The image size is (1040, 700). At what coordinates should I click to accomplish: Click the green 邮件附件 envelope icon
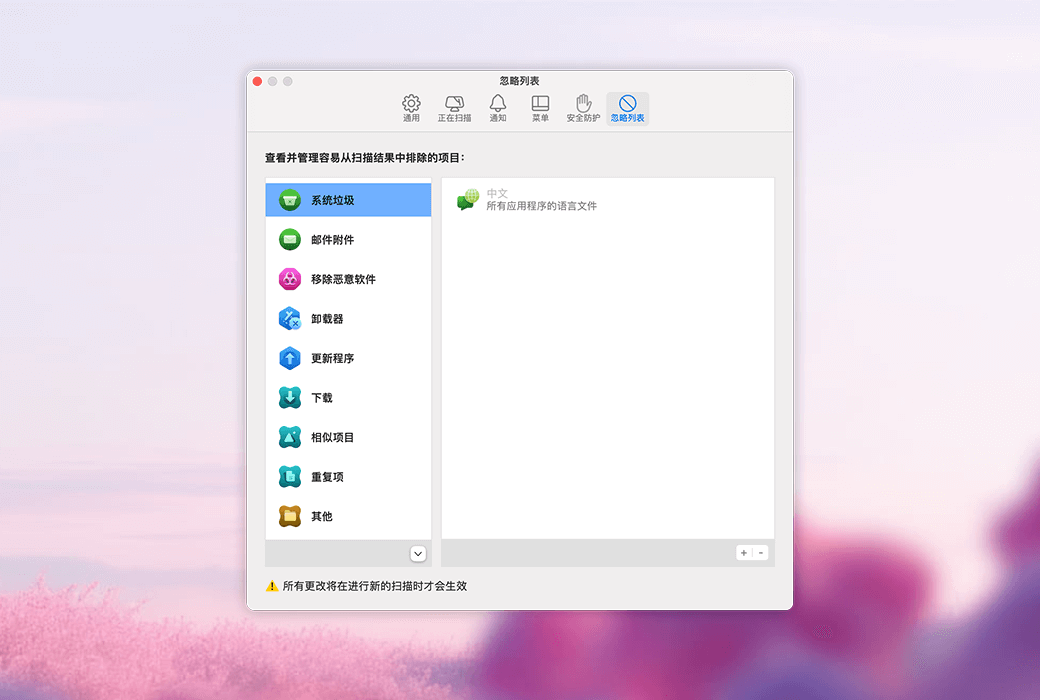(x=290, y=240)
